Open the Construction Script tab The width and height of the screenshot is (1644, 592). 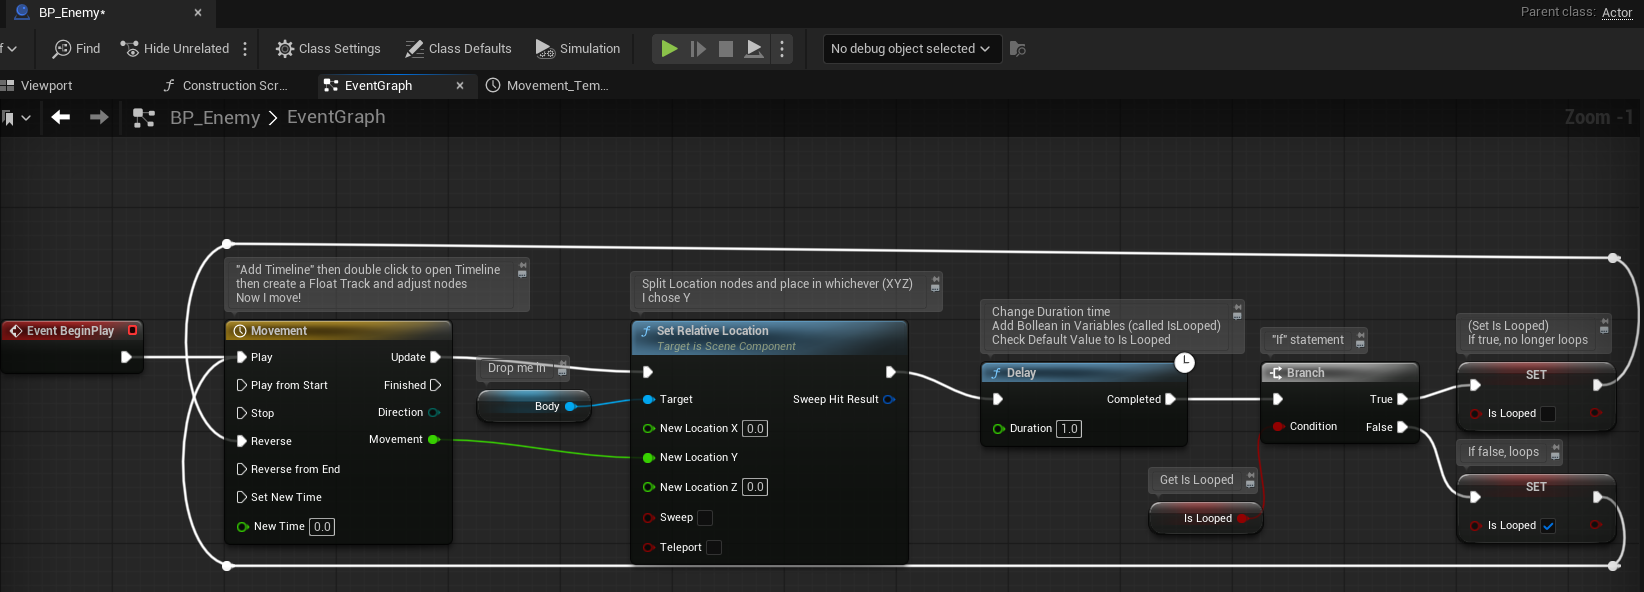pyautogui.click(x=234, y=85)
